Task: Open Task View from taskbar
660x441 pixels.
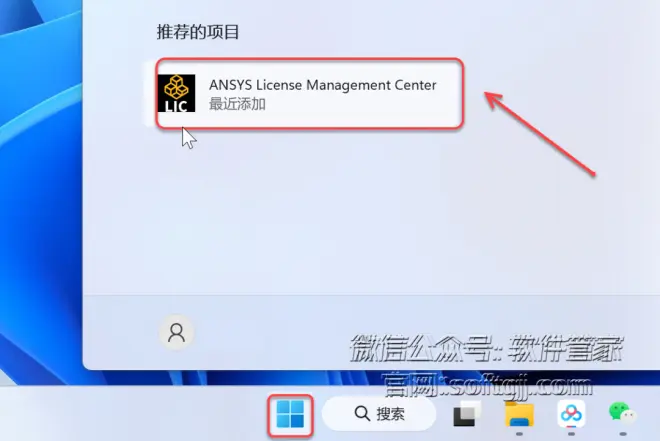Action: point(467,414)
